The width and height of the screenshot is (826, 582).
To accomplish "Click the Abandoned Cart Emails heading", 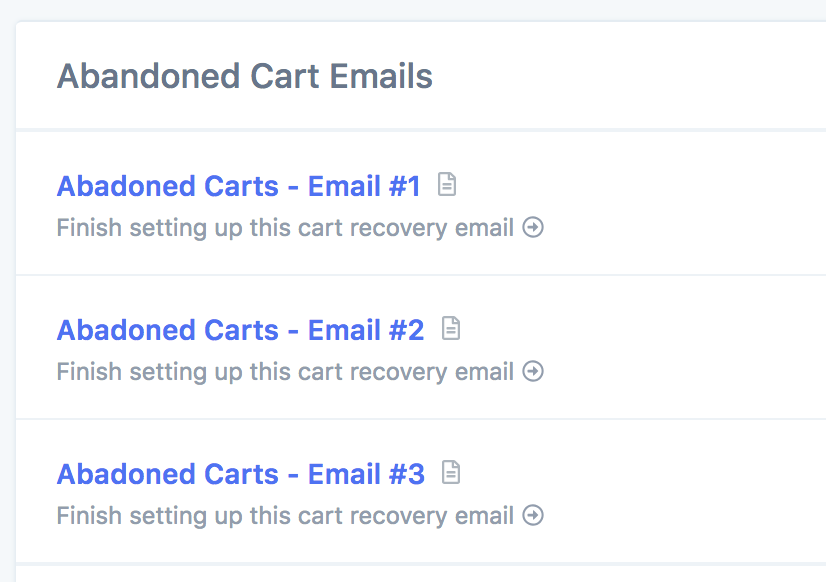I will click(x=245, y=76).
